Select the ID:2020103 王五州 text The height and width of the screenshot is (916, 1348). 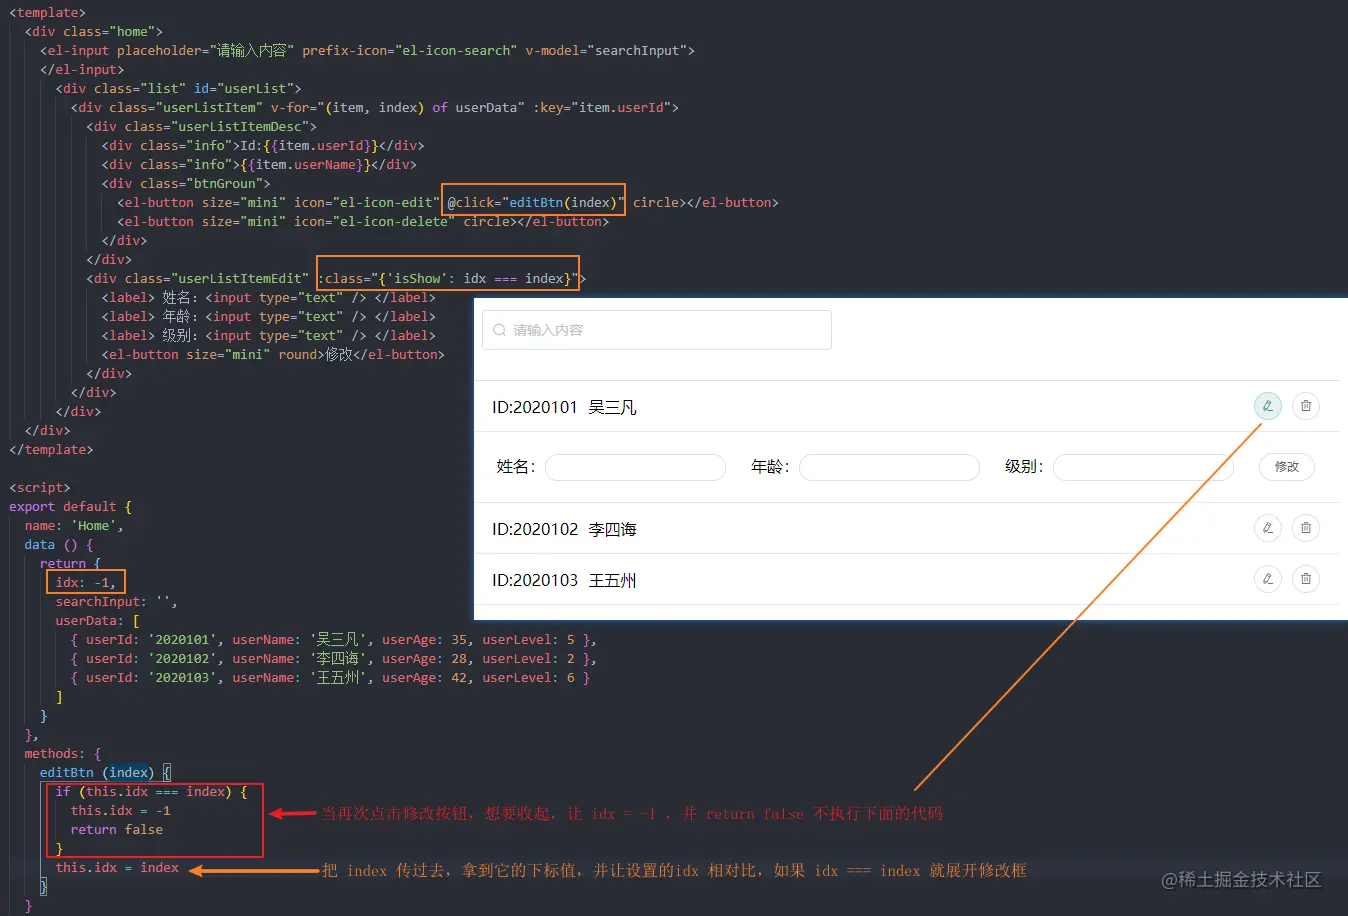click(564, 580)
